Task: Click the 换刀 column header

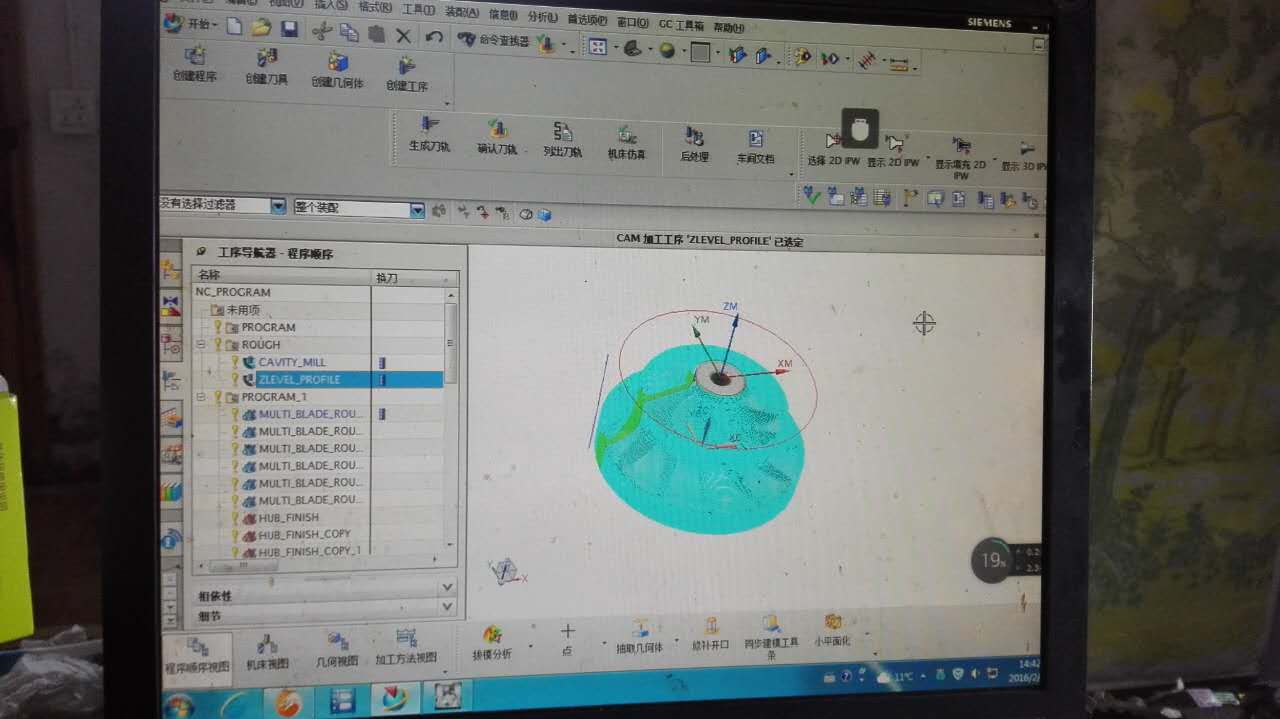Action: coord(414,277)
